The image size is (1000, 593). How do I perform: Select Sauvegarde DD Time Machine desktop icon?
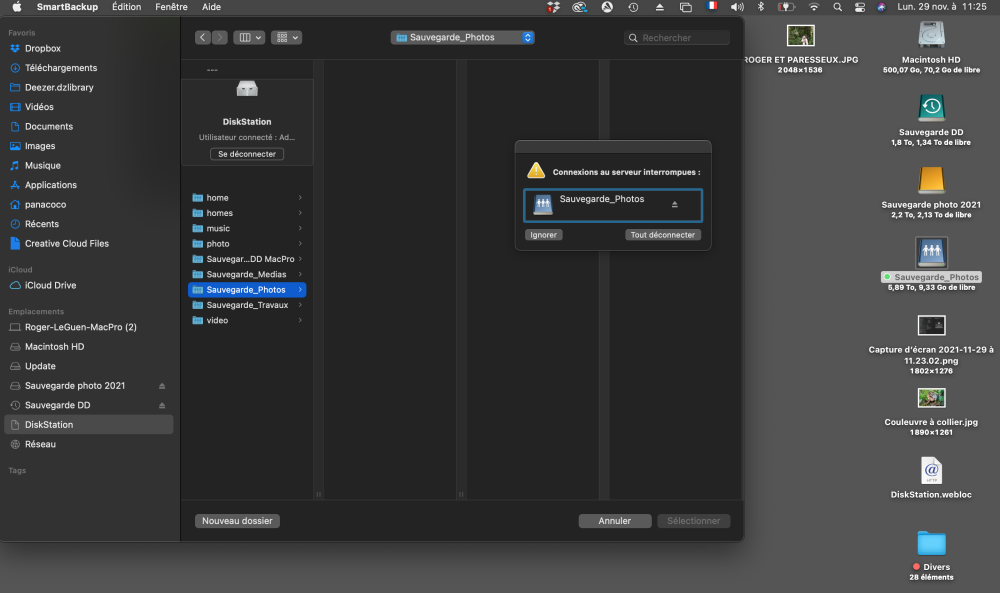coord(931,108)
